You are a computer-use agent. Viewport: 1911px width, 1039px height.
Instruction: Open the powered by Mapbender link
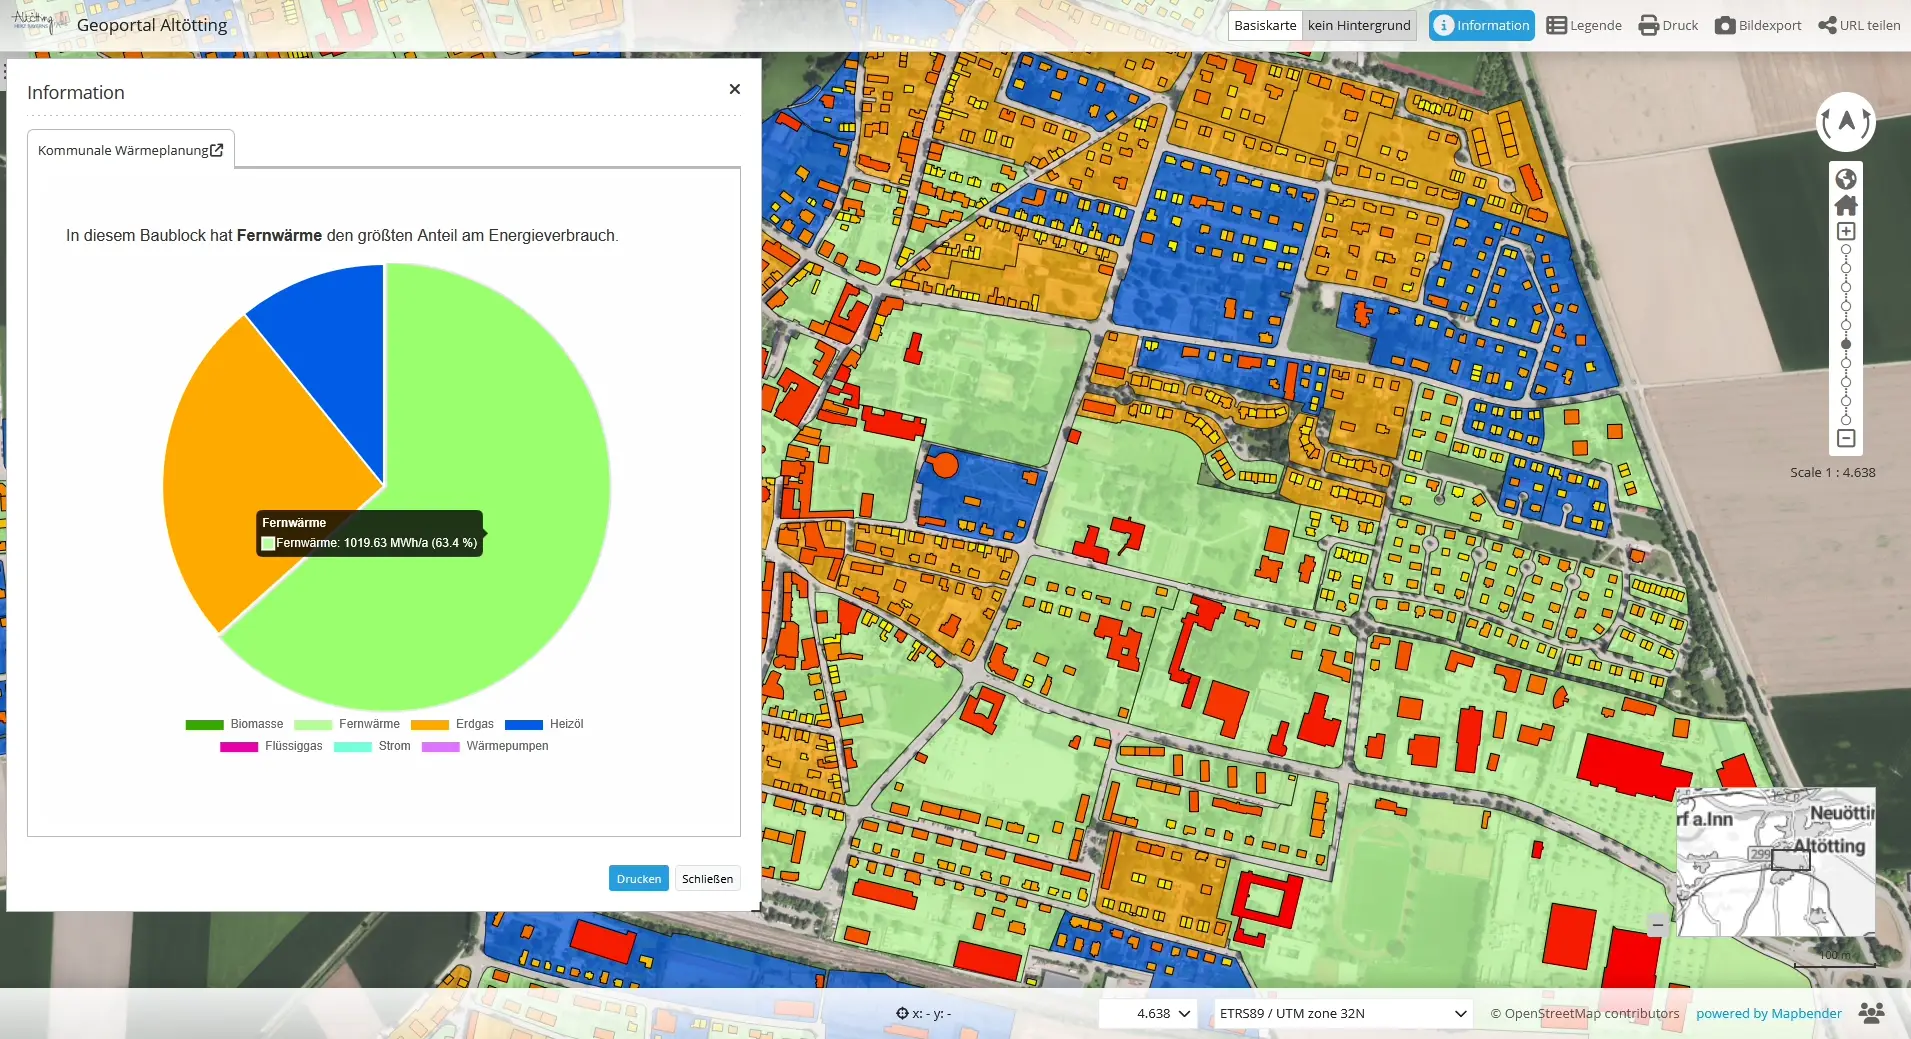(1769, 1013)
